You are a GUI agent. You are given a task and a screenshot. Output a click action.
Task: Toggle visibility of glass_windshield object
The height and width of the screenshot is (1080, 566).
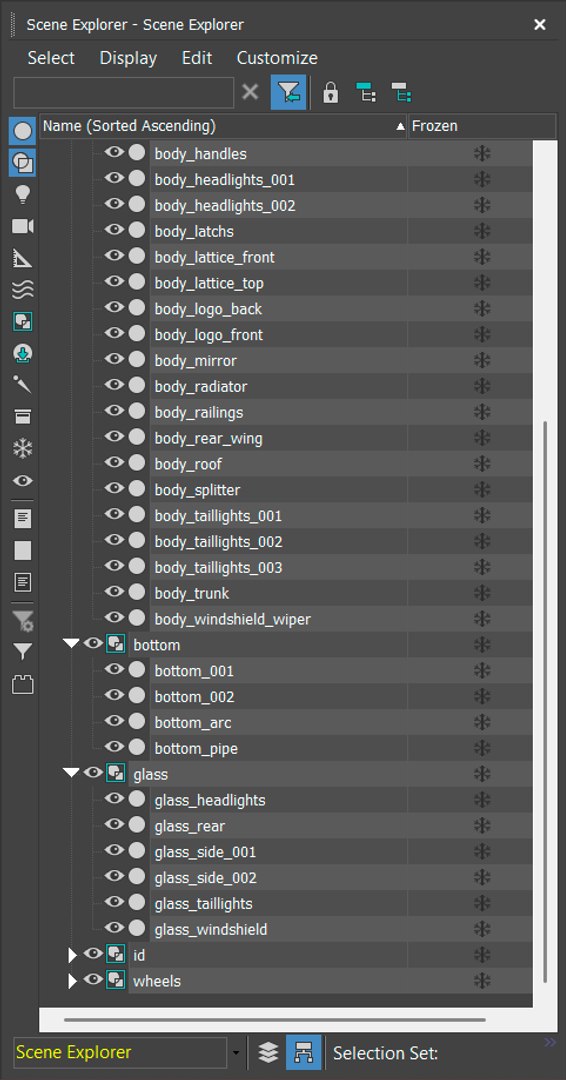tap(114, 928)
